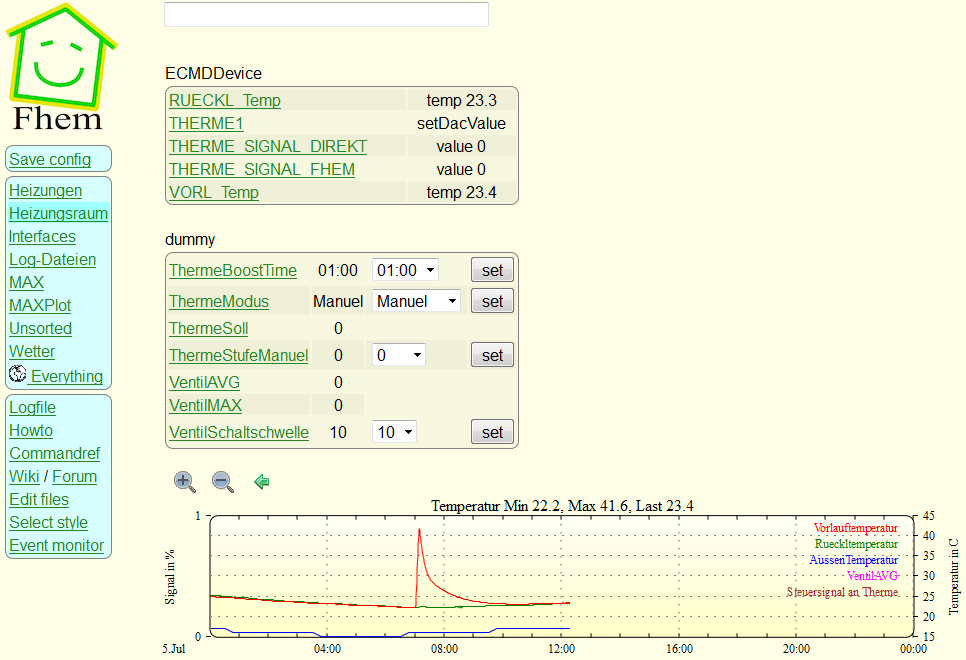Open Edit files link
The height and width of the screenshot is (660, 966).
tap(39, 500)
